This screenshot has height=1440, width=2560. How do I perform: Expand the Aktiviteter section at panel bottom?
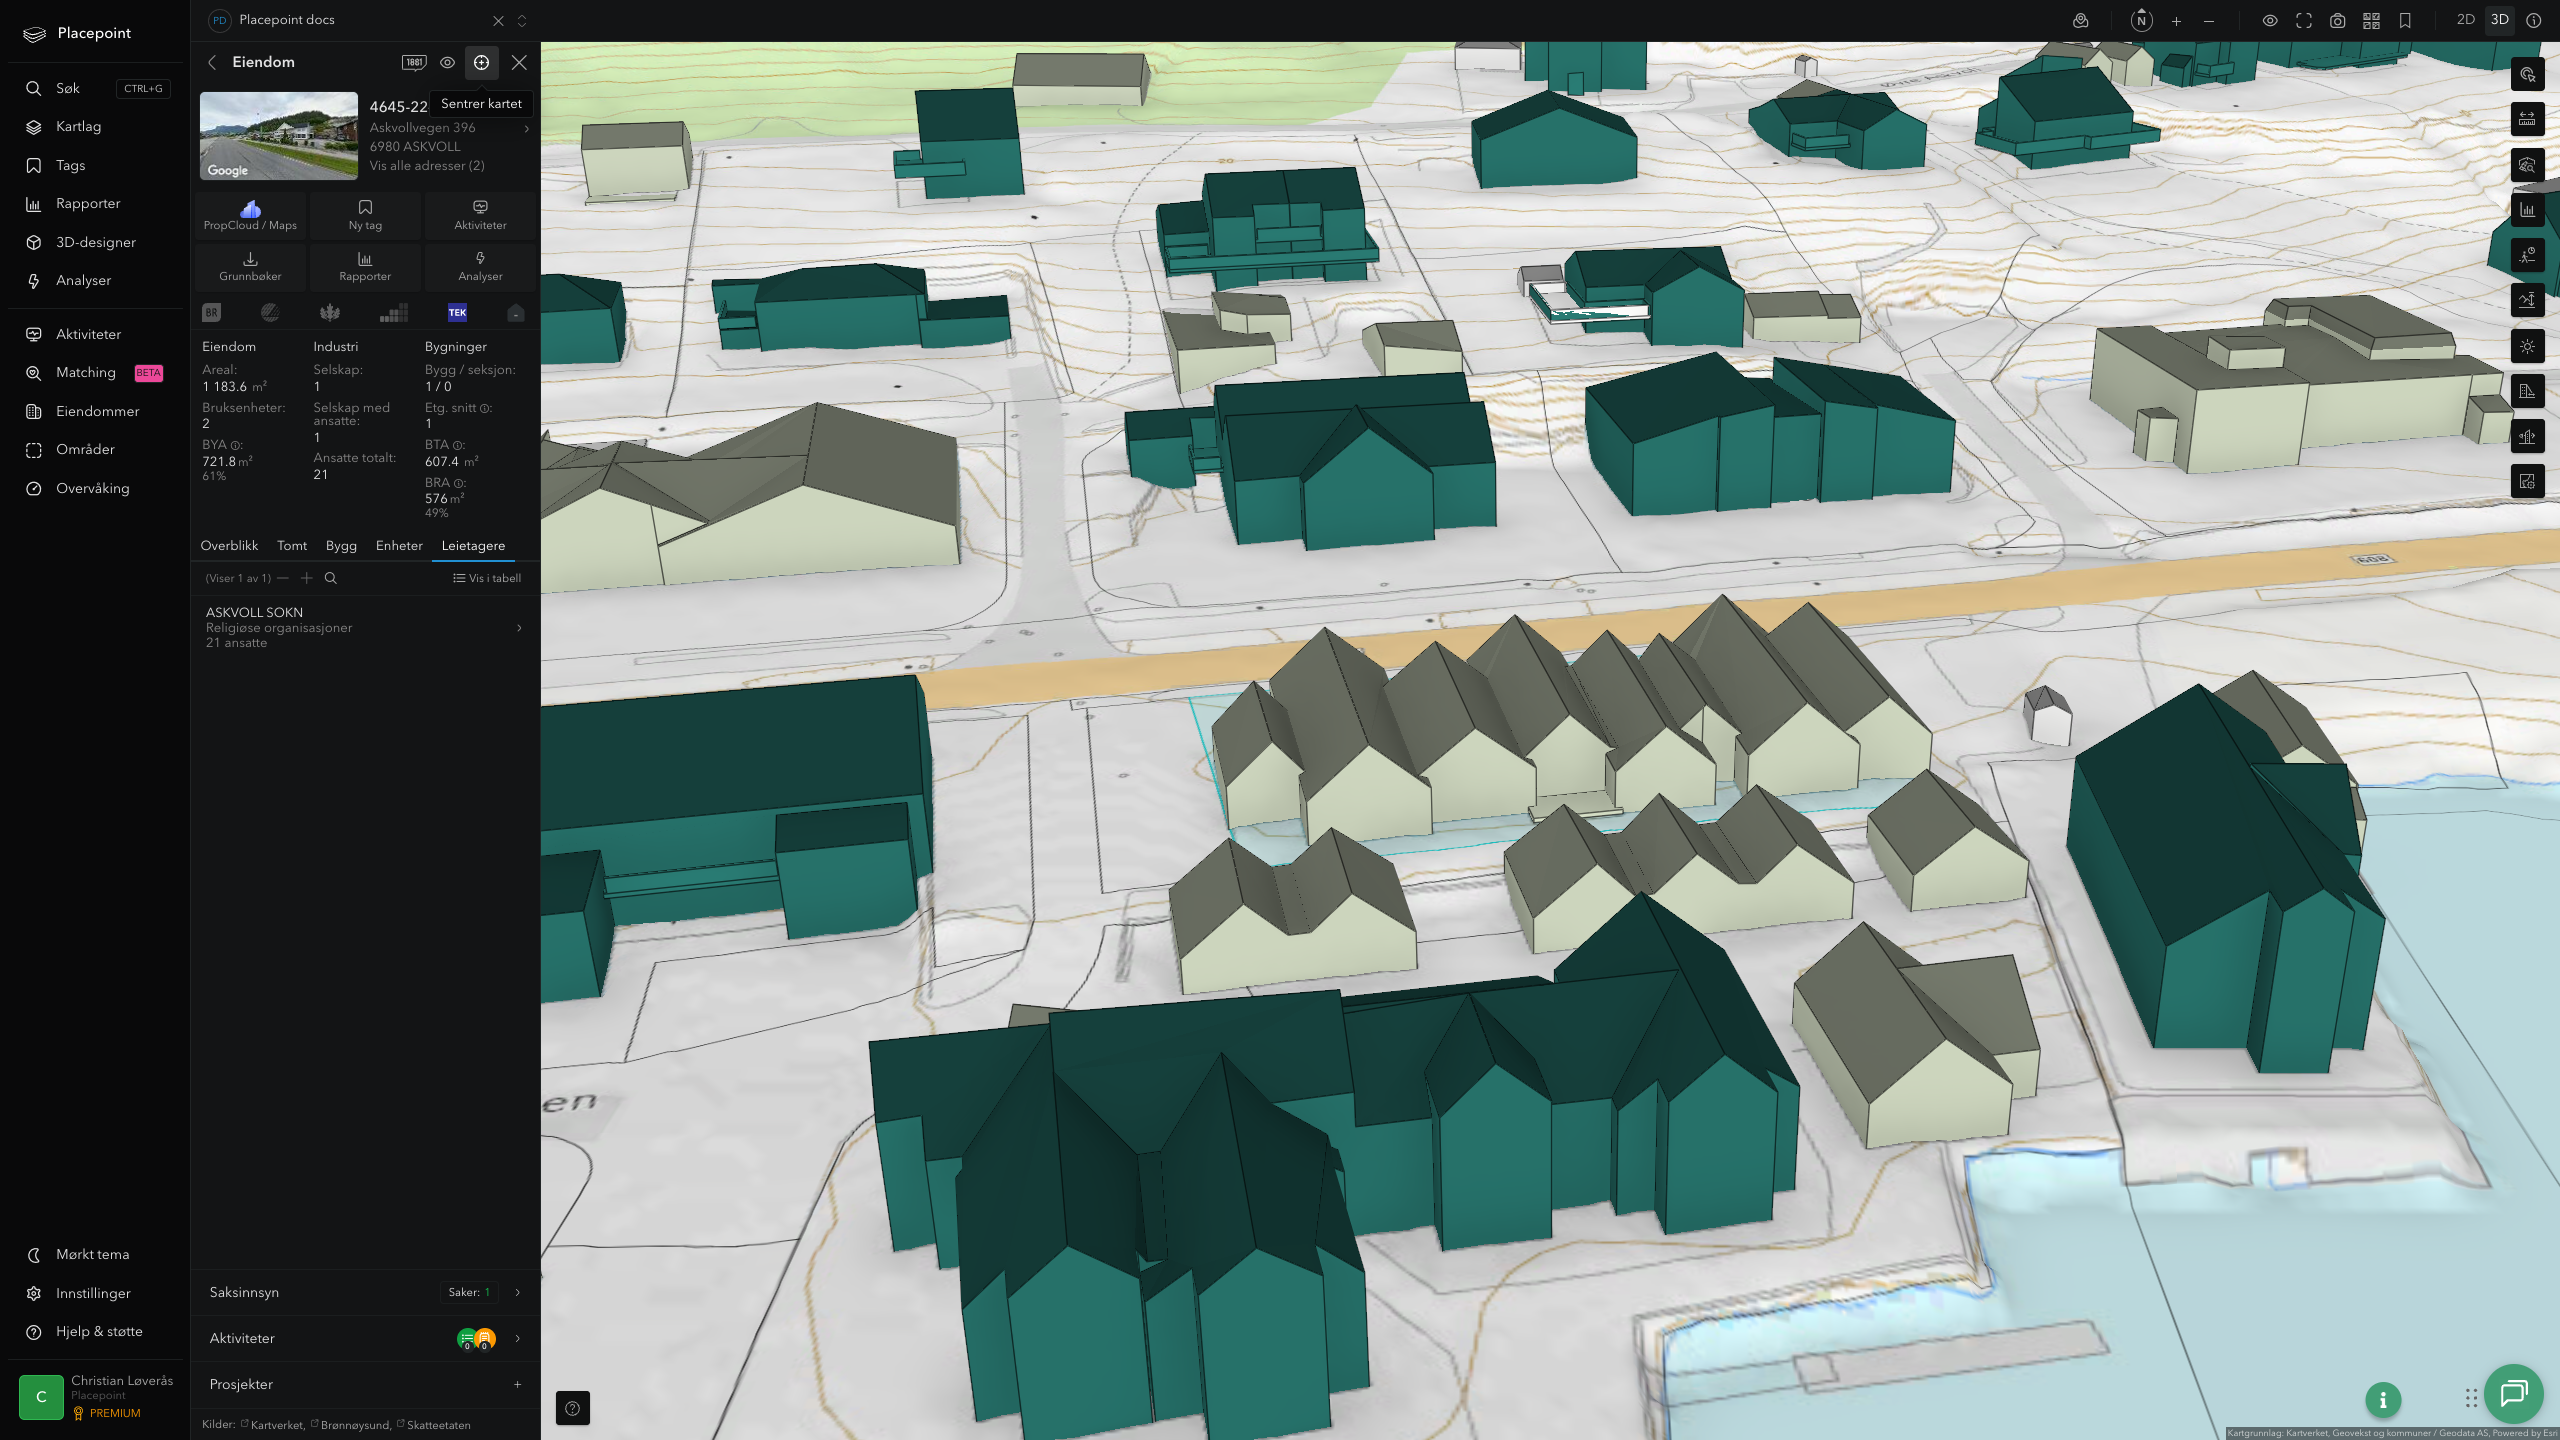point(365,1338)
